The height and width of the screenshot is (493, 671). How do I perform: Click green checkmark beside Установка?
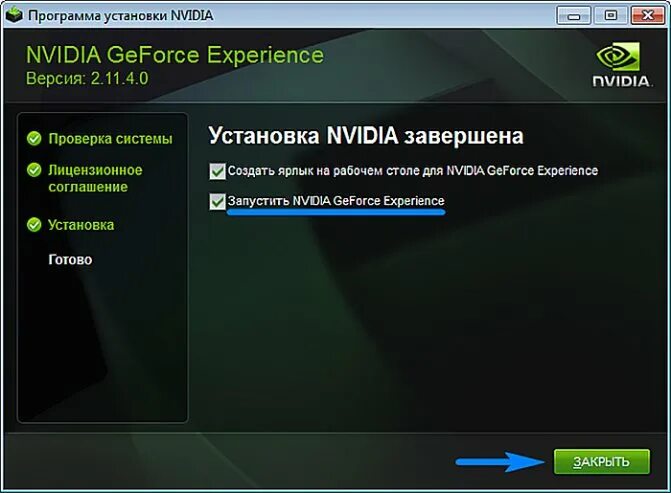(34, 225)
